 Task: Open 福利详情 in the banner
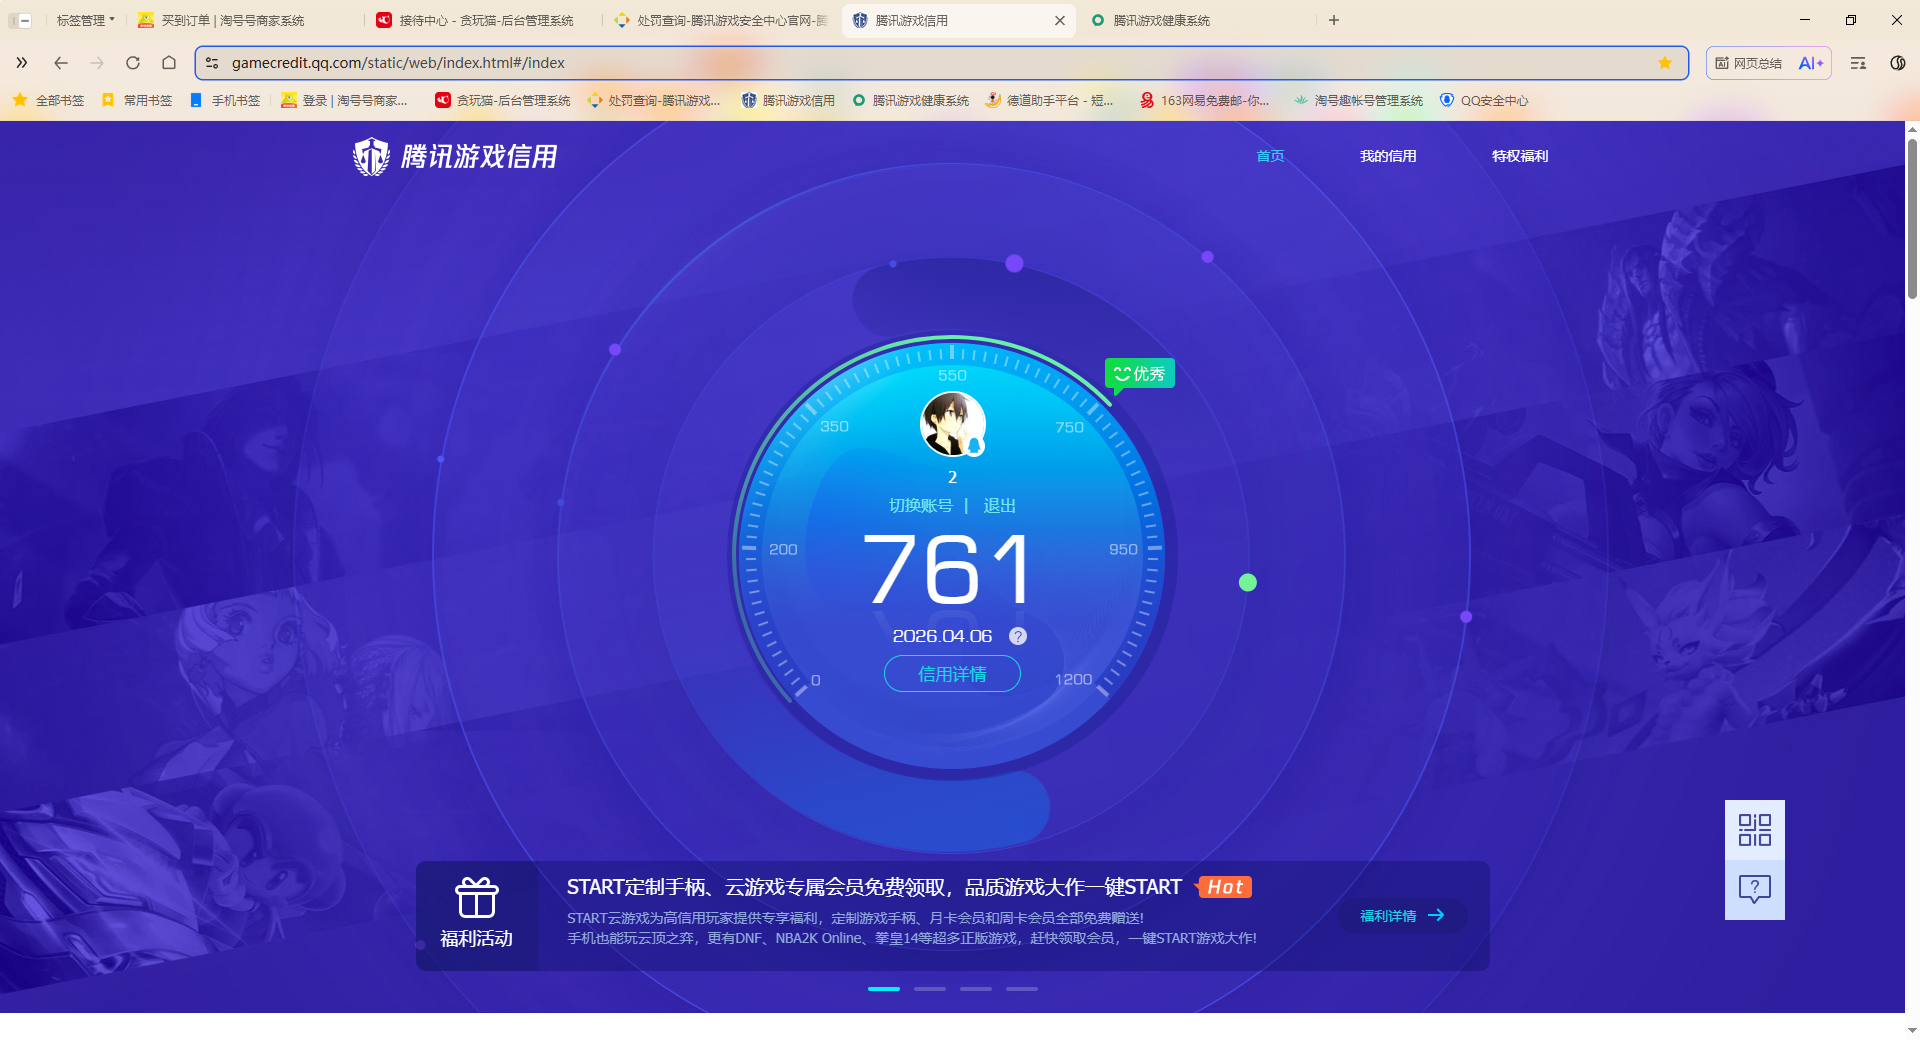[1401, 915]
